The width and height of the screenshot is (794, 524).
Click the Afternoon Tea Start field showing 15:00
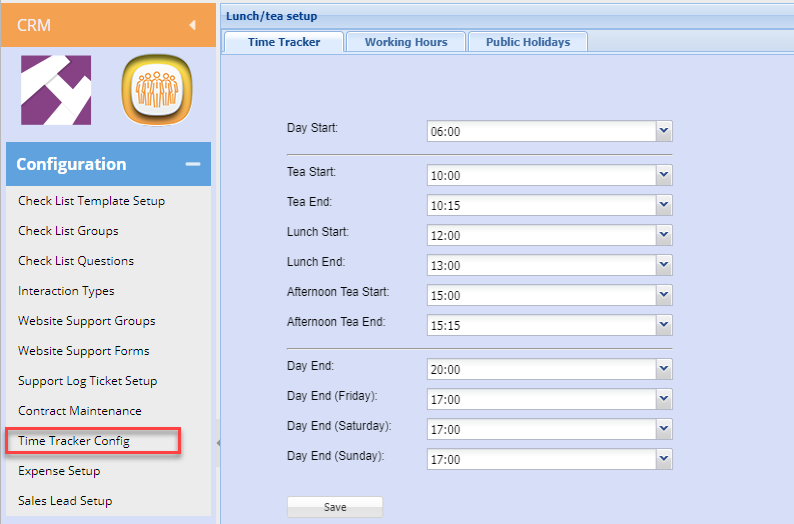tap(542, 295)
